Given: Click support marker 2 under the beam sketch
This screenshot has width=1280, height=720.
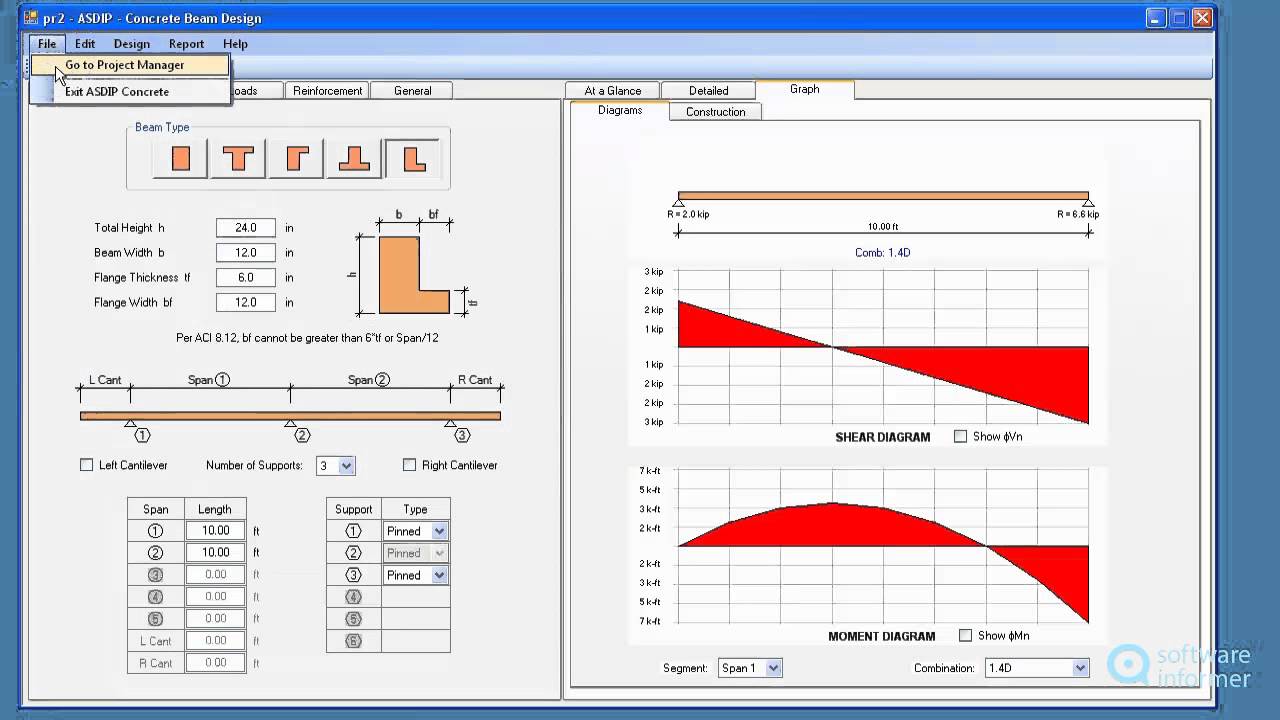Looking at the screenshot, I should [x=302, y=435].
